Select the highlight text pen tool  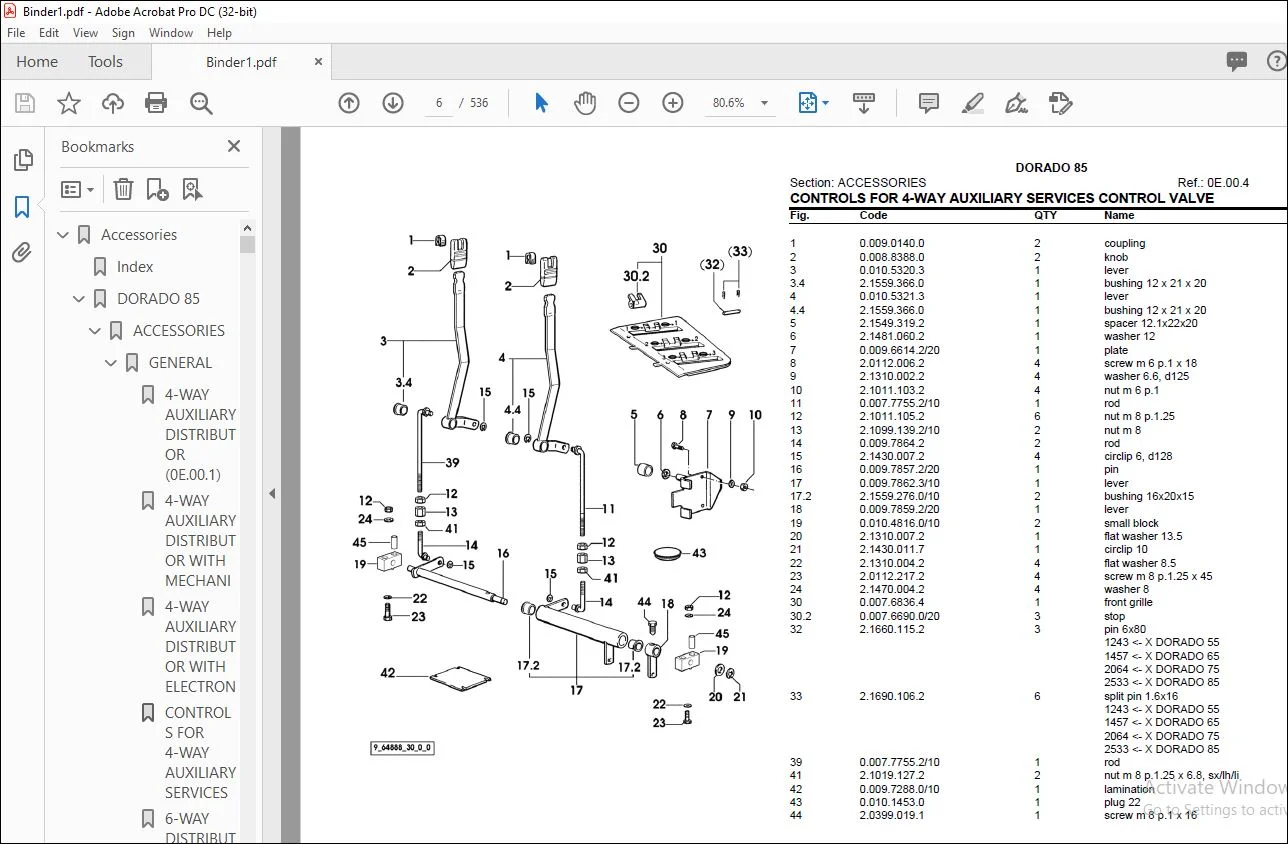pos(972,103)
